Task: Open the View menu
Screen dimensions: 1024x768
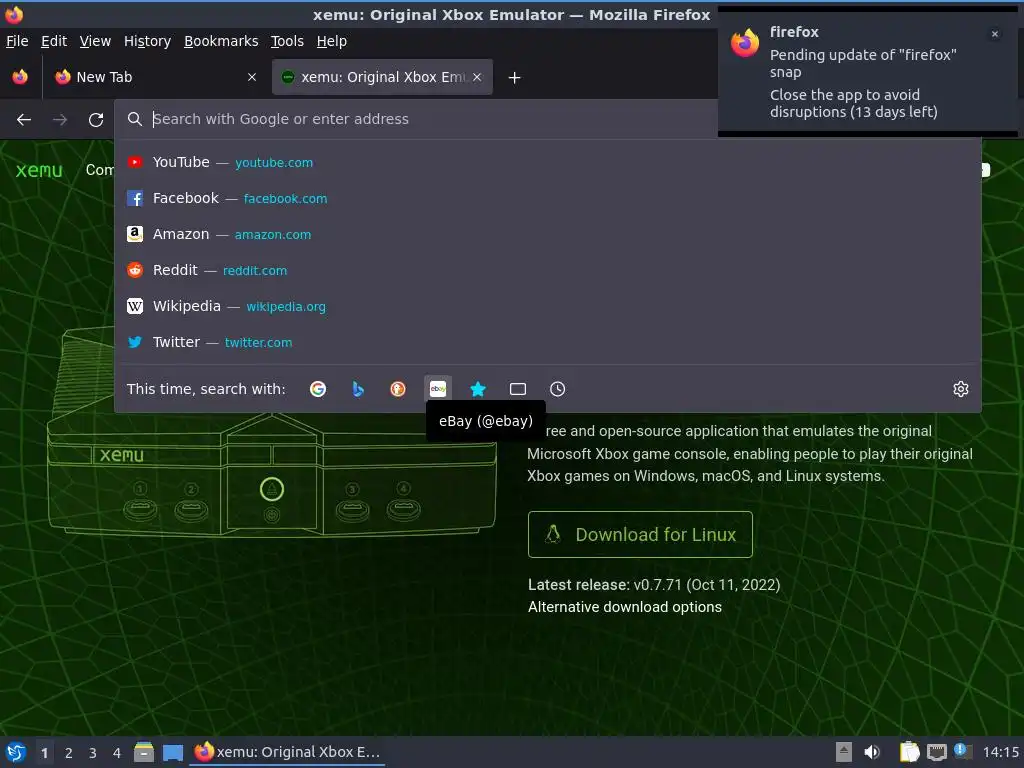Action: coord(95,41)
